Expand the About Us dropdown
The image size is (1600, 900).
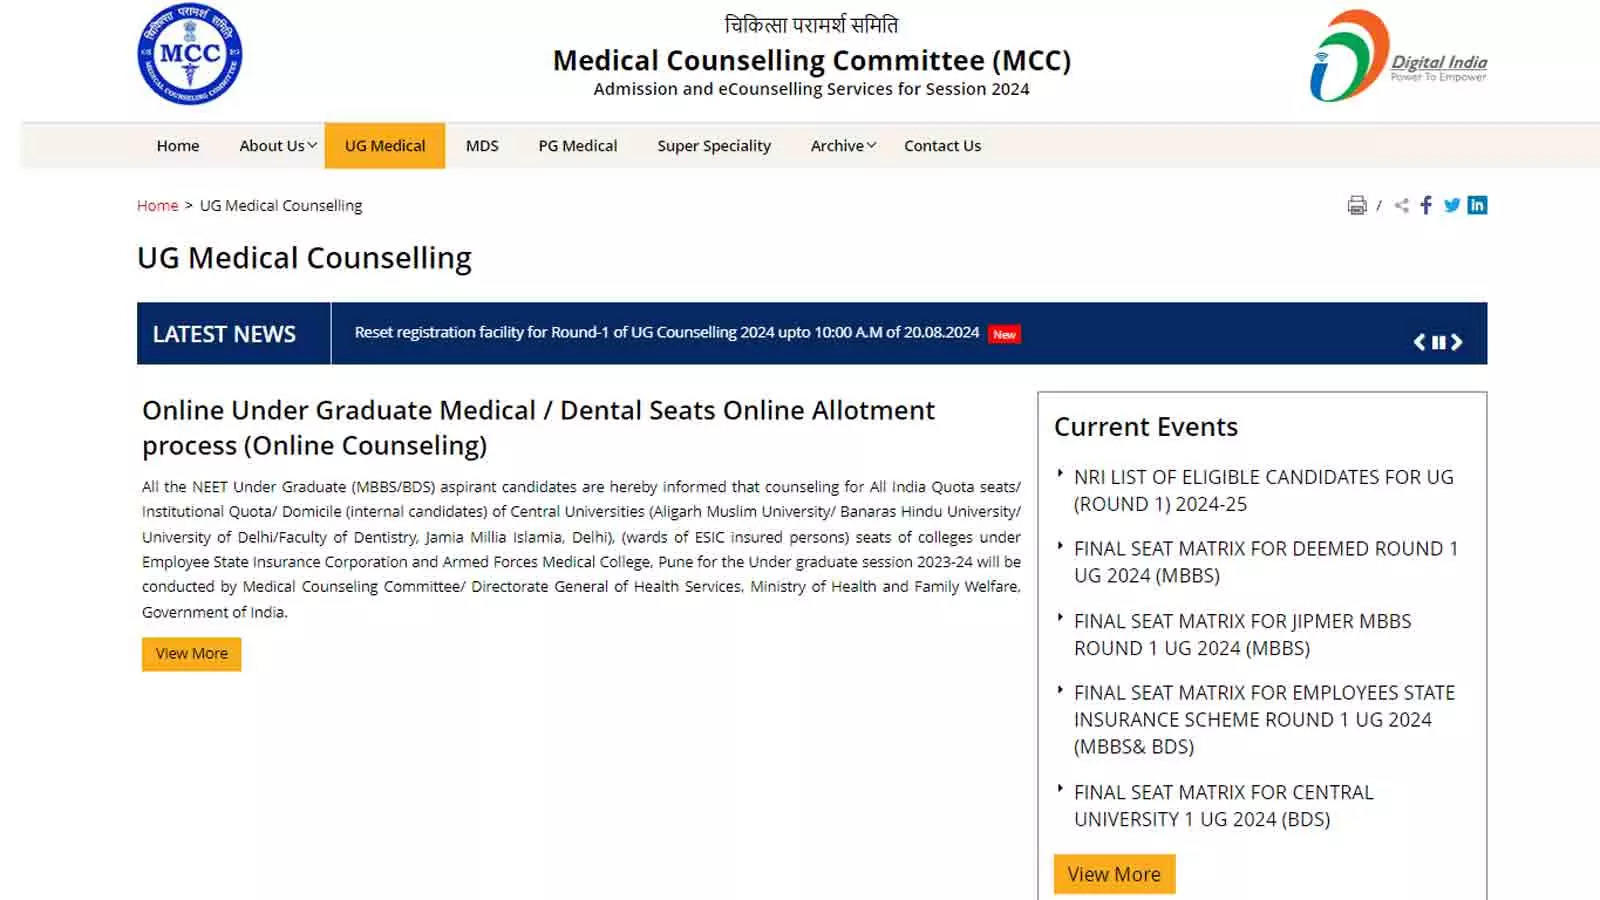click(277, 146)
